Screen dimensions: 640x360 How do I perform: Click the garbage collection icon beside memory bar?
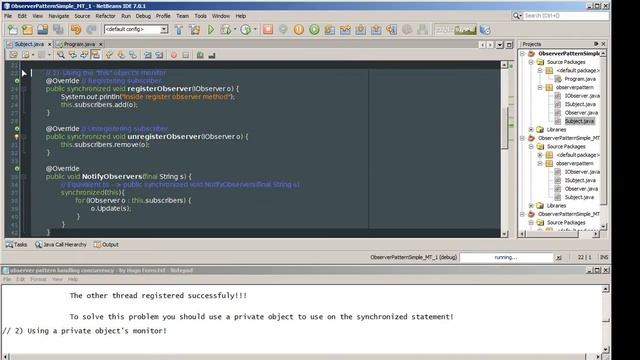[x=484, y=29]
